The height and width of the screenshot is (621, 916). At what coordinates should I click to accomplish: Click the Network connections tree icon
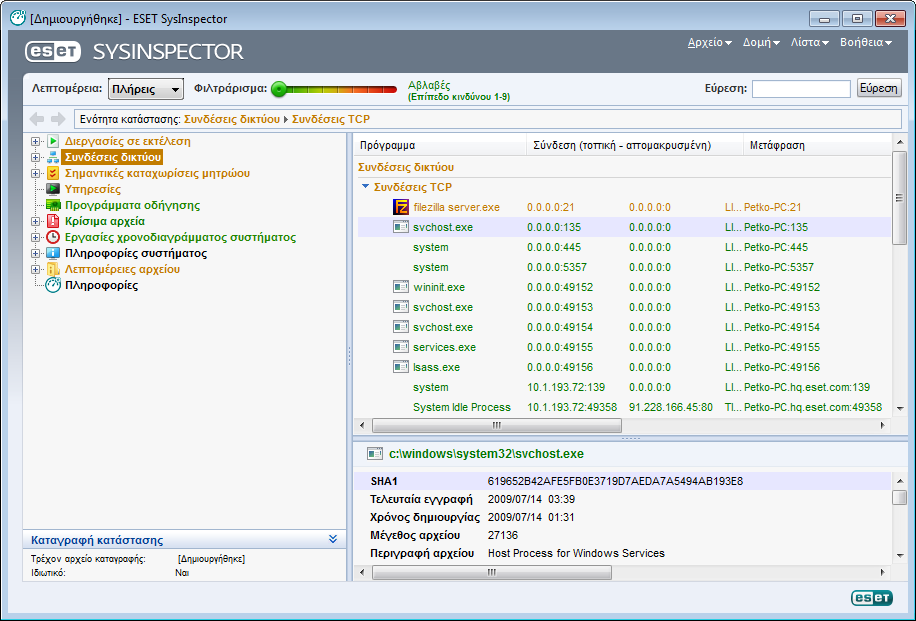(x=53, y=157)
